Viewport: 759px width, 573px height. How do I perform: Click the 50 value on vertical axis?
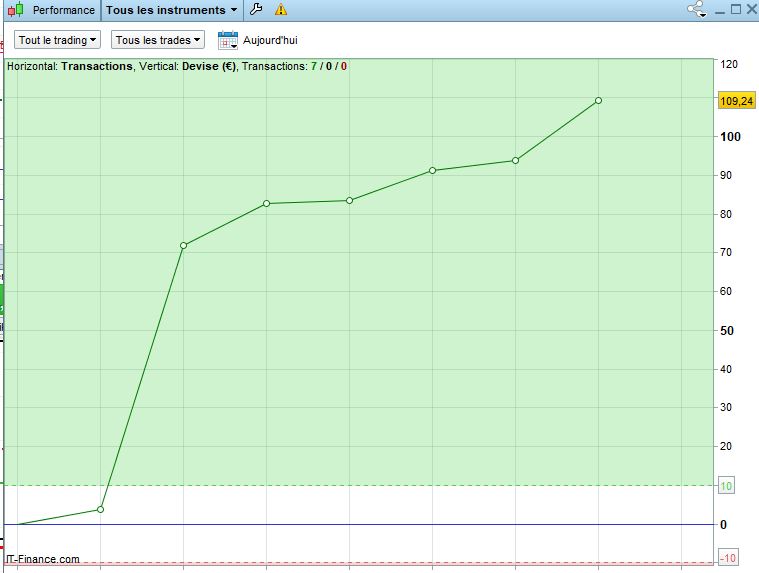(x=727, y=331)
